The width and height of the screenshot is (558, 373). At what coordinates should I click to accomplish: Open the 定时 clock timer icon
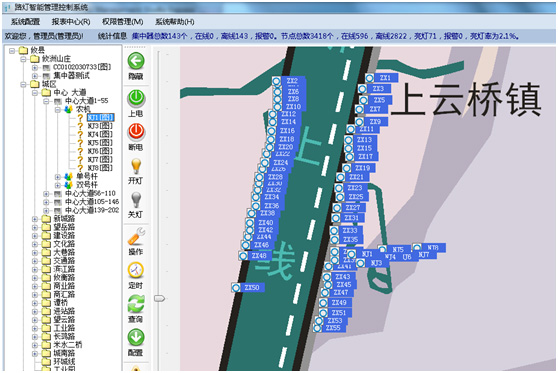coord(136,270)
